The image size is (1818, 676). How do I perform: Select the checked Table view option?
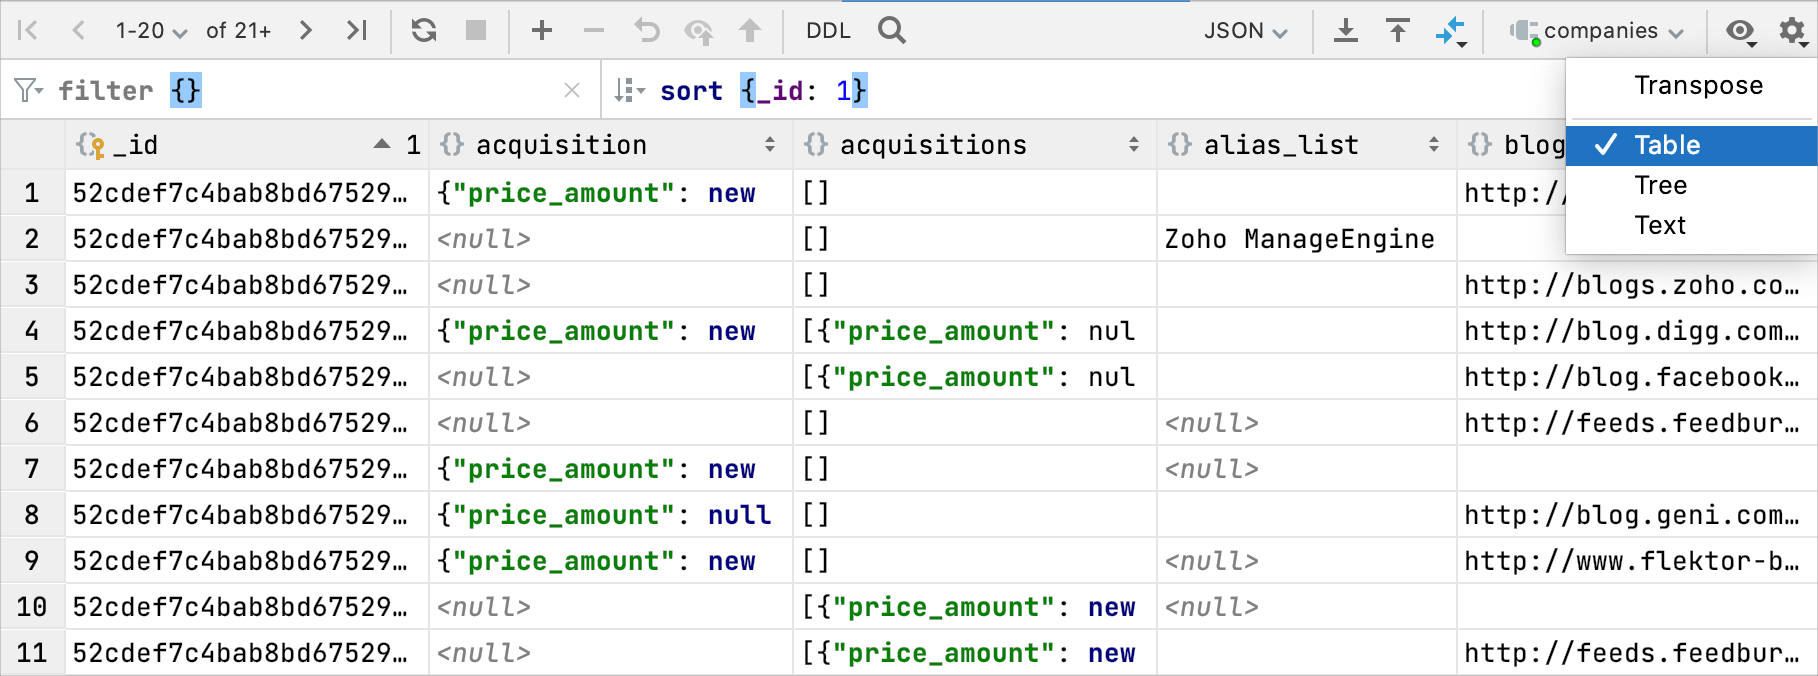1667,145
